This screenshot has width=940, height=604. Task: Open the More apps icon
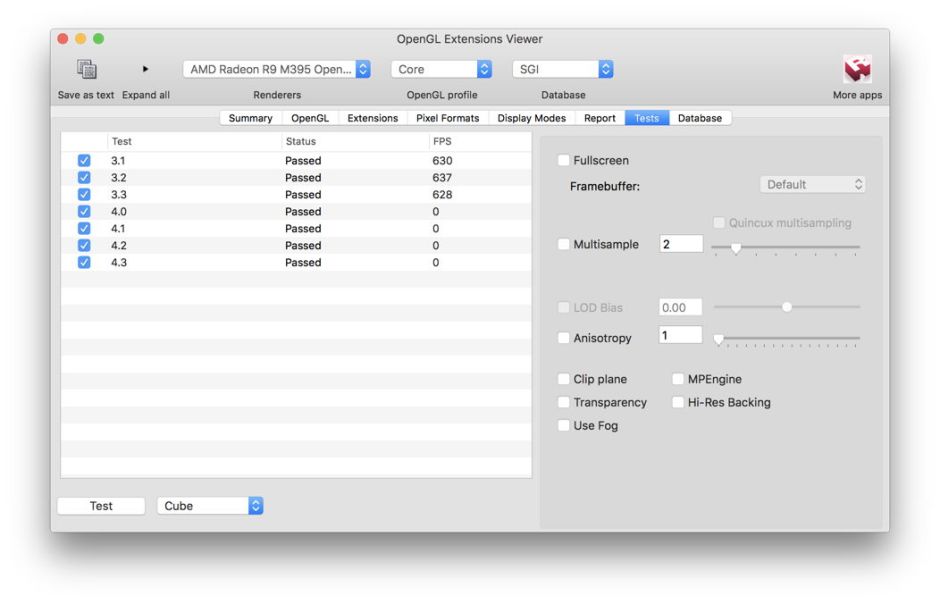(x=857, y=70)
